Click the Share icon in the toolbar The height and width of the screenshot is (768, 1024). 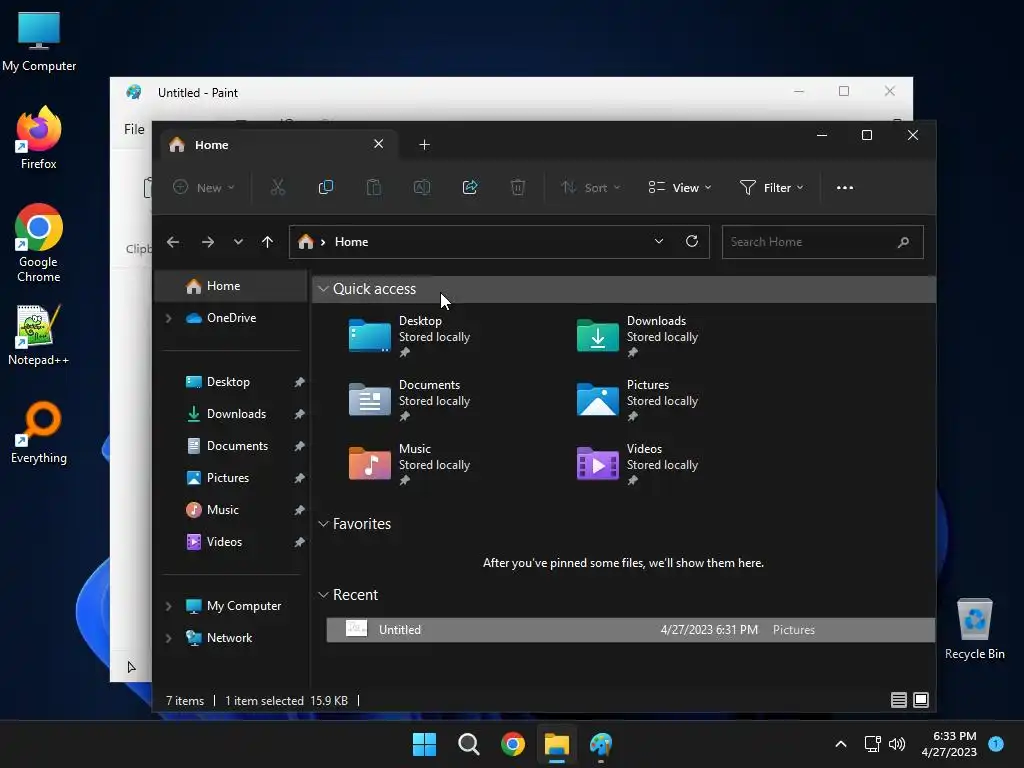(x=470, y=187)
